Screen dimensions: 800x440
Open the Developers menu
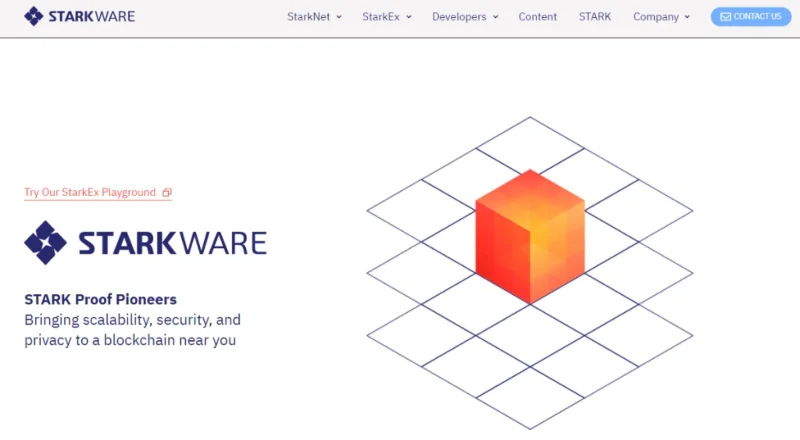pos(459,17)
